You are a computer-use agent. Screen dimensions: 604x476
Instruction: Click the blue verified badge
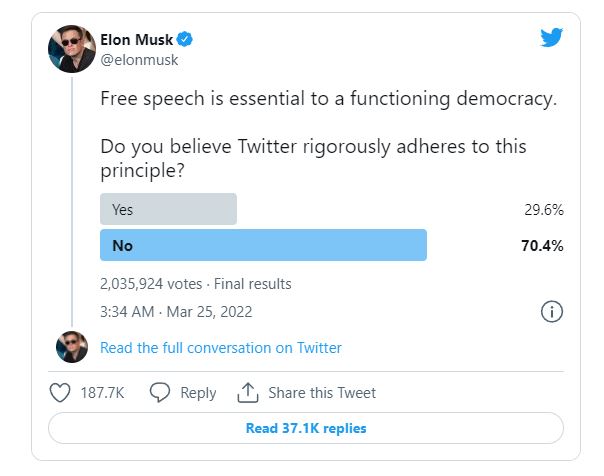pyautogui.click(x=185, y=40)
